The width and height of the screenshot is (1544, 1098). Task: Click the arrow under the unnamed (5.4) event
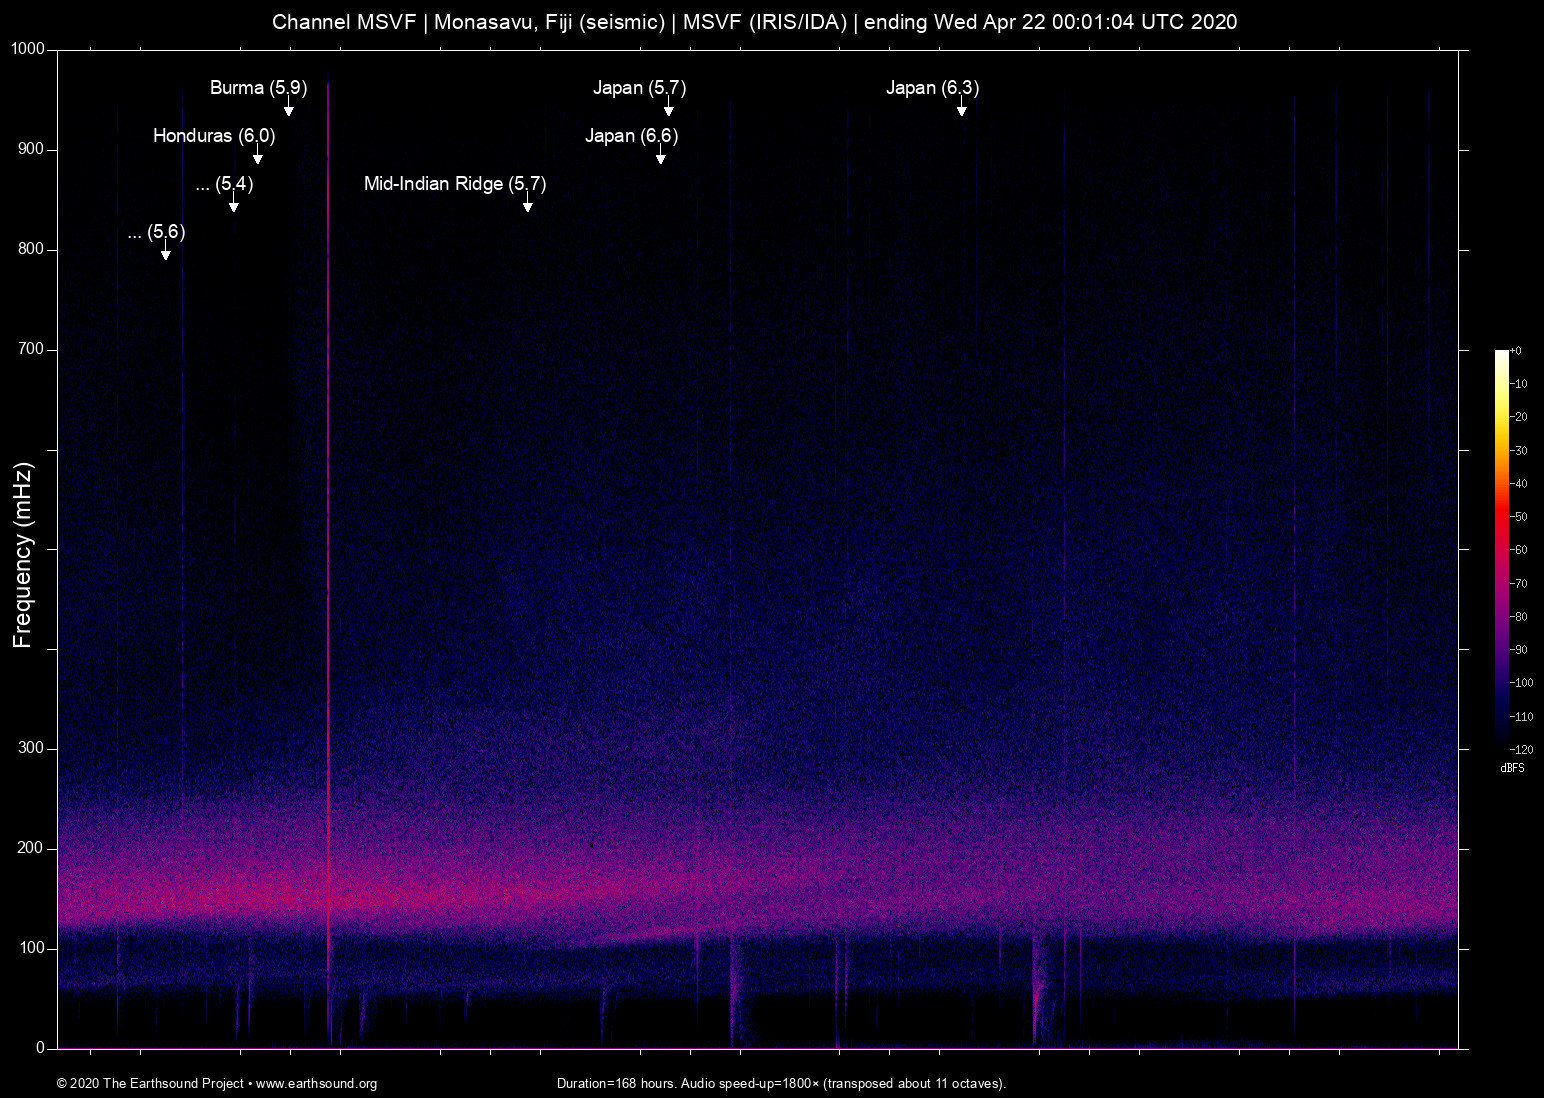pos(234,204)
